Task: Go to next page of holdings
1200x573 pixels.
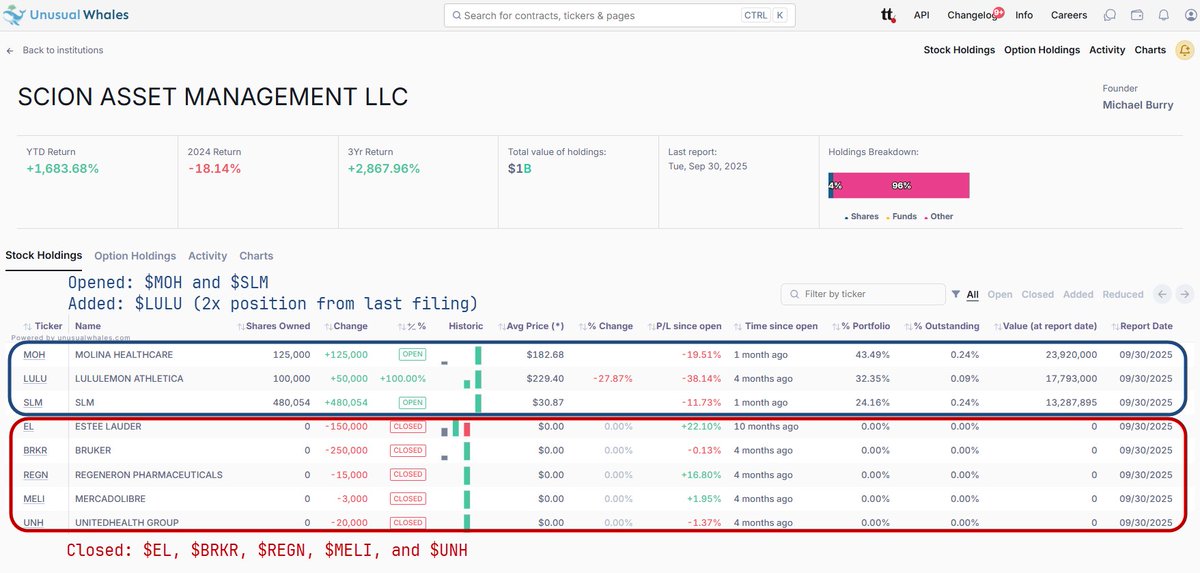Action: click(x=1184, y=294)
